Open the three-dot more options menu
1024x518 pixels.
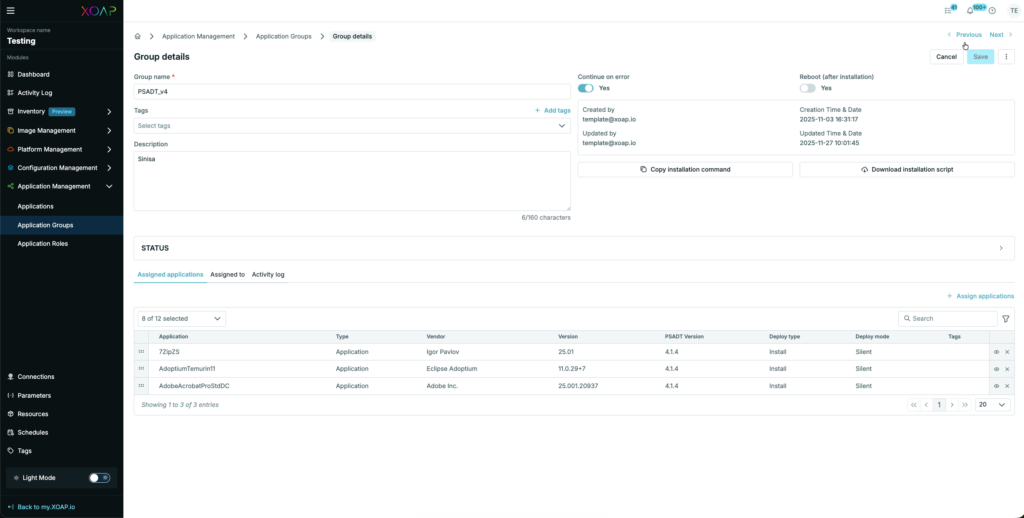click(x=1007, y=57)
